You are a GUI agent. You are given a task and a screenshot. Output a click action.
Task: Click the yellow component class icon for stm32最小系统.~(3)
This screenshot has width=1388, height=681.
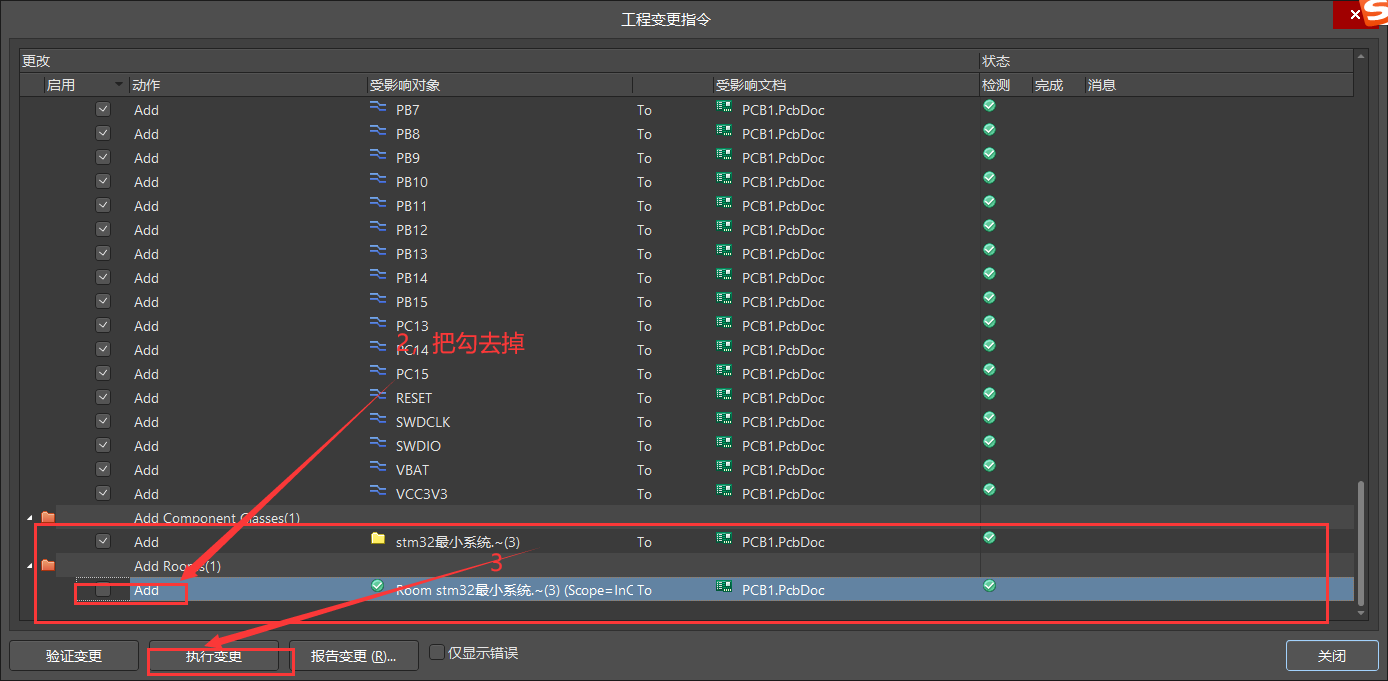[378, 541]
